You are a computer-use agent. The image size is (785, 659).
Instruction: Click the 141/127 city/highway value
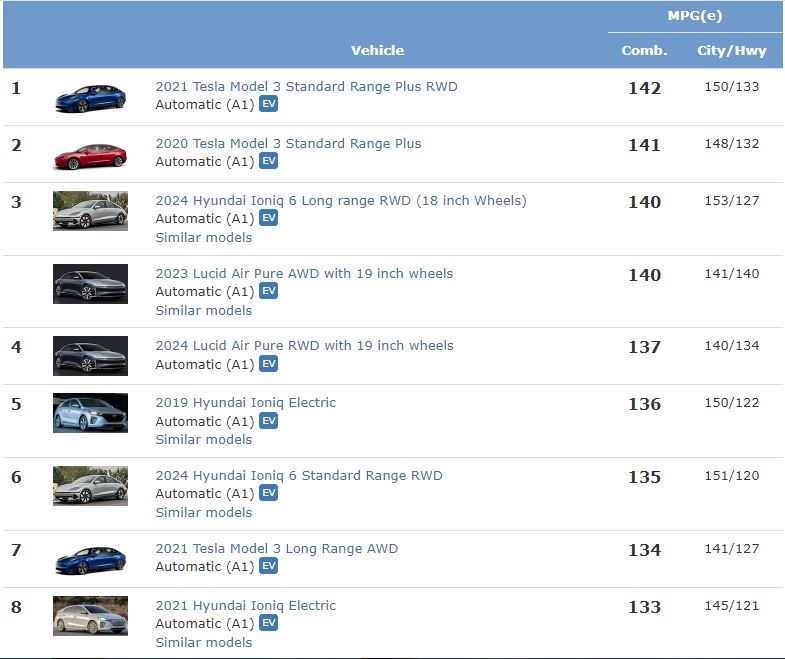coord(732,549)
